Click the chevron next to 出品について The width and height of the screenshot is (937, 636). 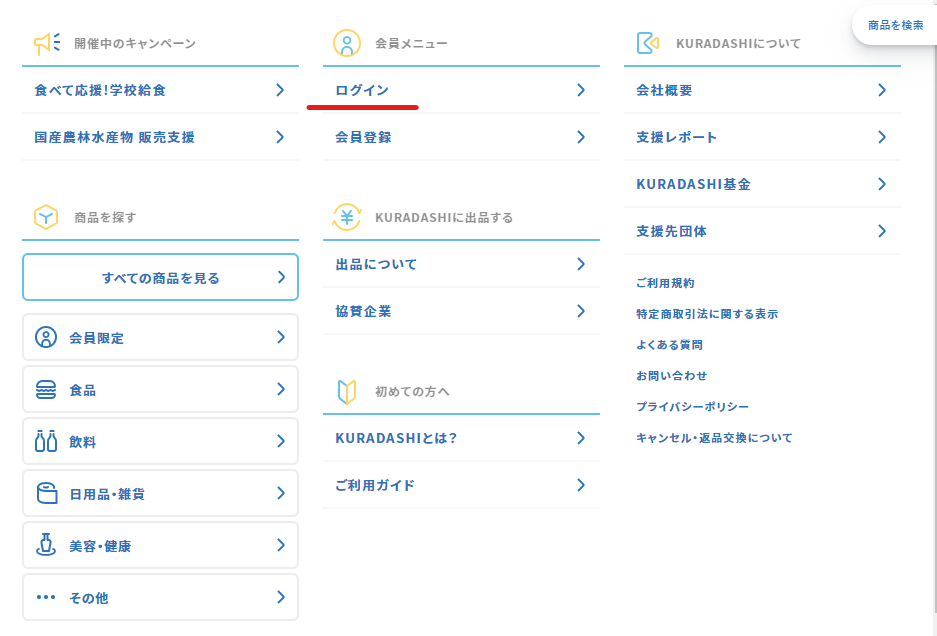pyautogui.click(x=581, y=264)
